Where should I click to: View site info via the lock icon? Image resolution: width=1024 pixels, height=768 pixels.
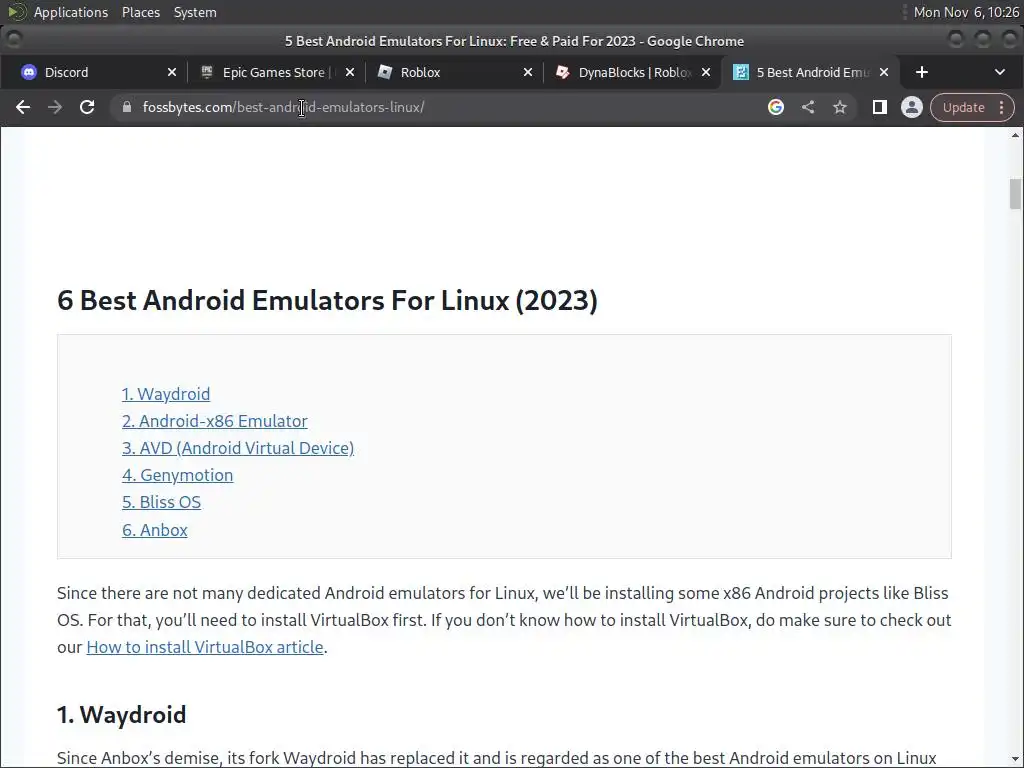pyautogui.click(x=127, y=107)
